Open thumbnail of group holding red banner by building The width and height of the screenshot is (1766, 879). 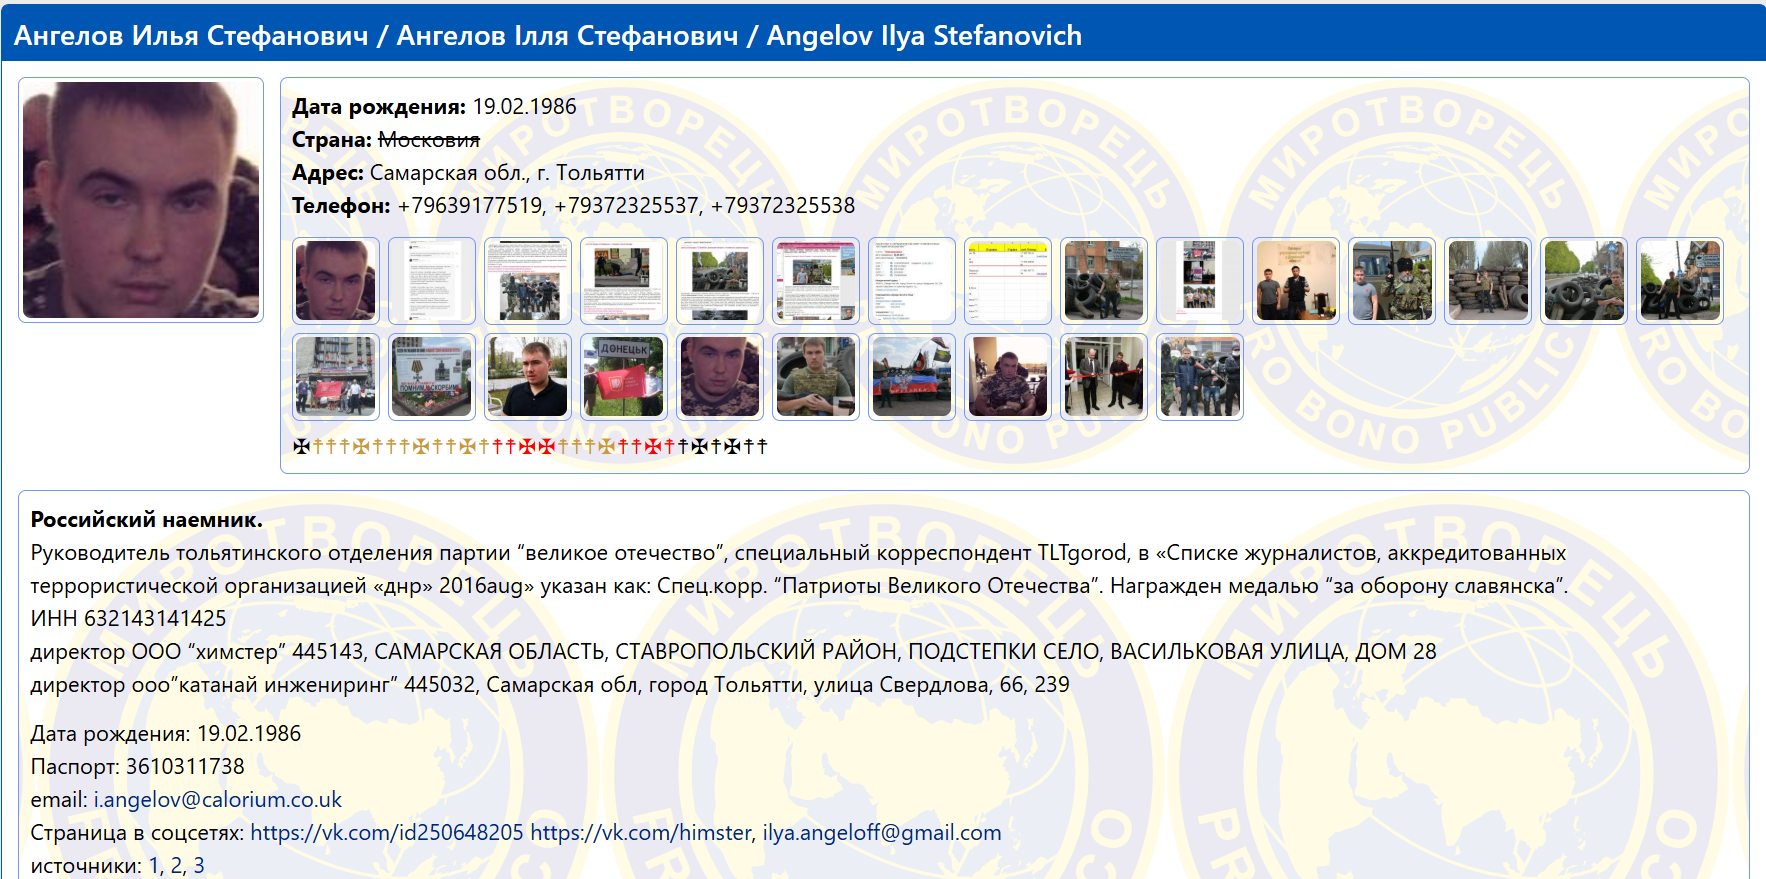click(x=336, y=377)
